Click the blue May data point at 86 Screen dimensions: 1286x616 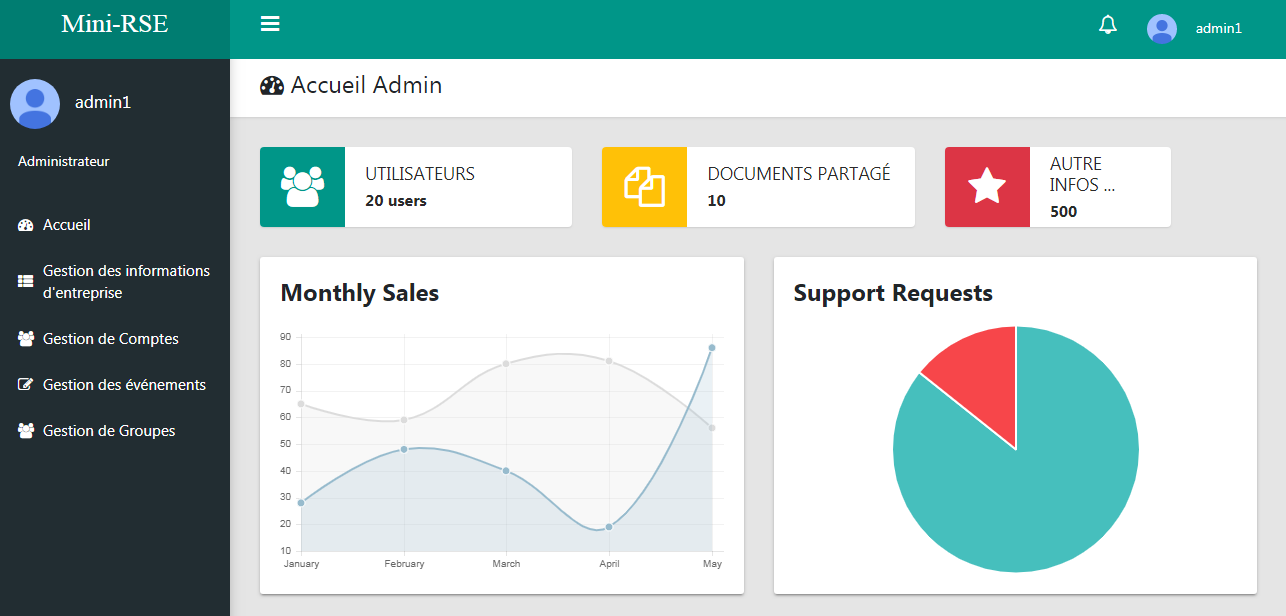click(712, 348)
